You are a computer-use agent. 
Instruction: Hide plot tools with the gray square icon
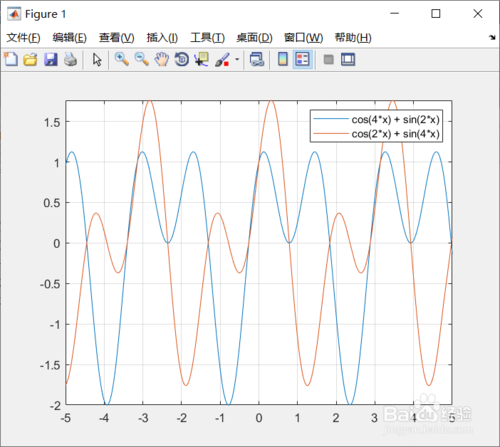[x=329, y=60]
